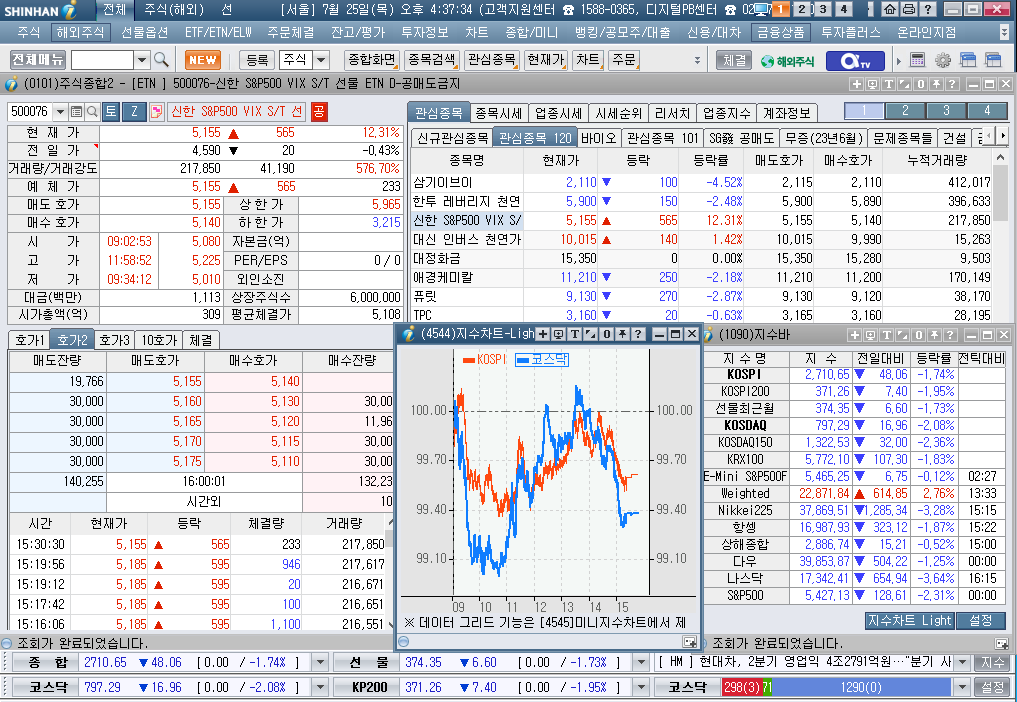Click capture icon at 지수바 status bar right

point(1001,644)
